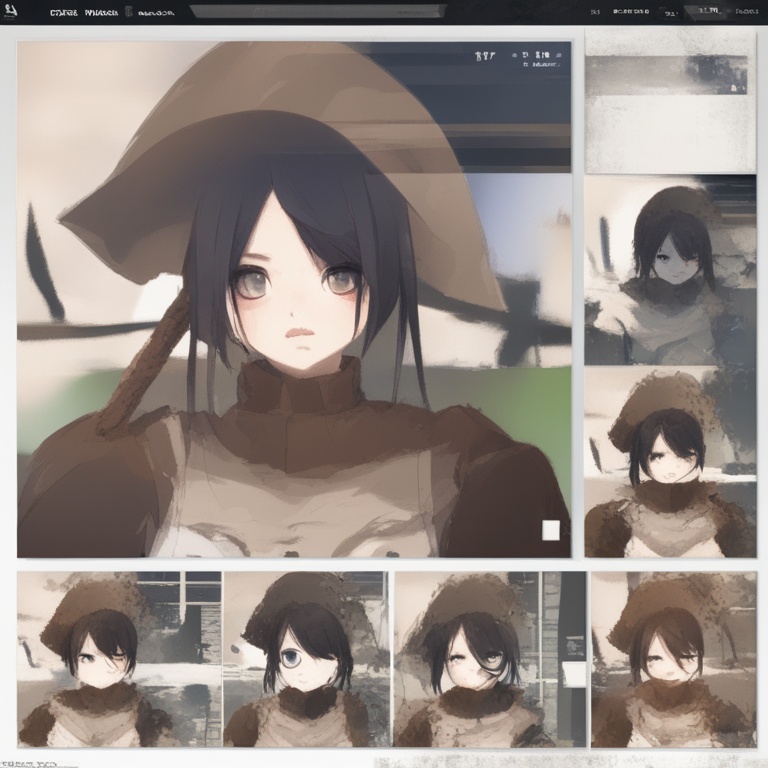
Task: Click the caption text in the main artwork's corner
Action: pyautogui.click(x=518, y=59)
